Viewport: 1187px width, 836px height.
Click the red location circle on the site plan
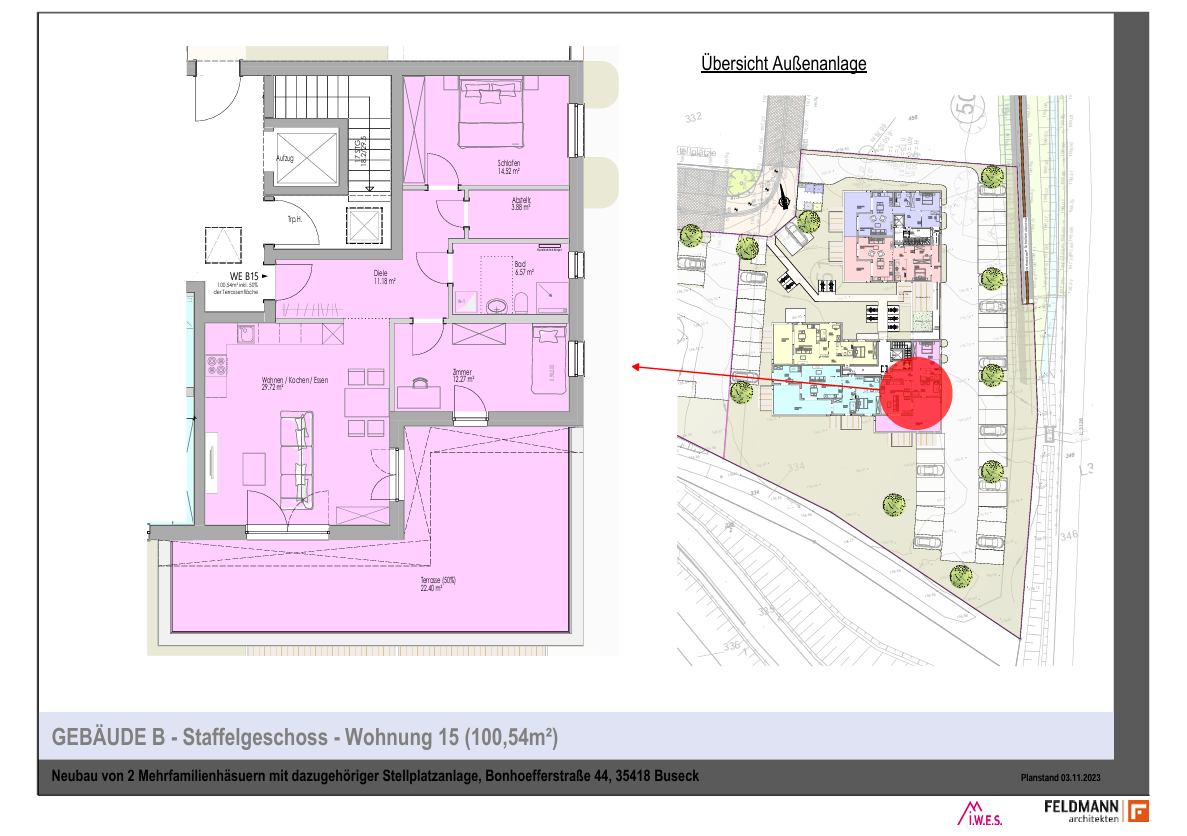click(x=916, y=394)
